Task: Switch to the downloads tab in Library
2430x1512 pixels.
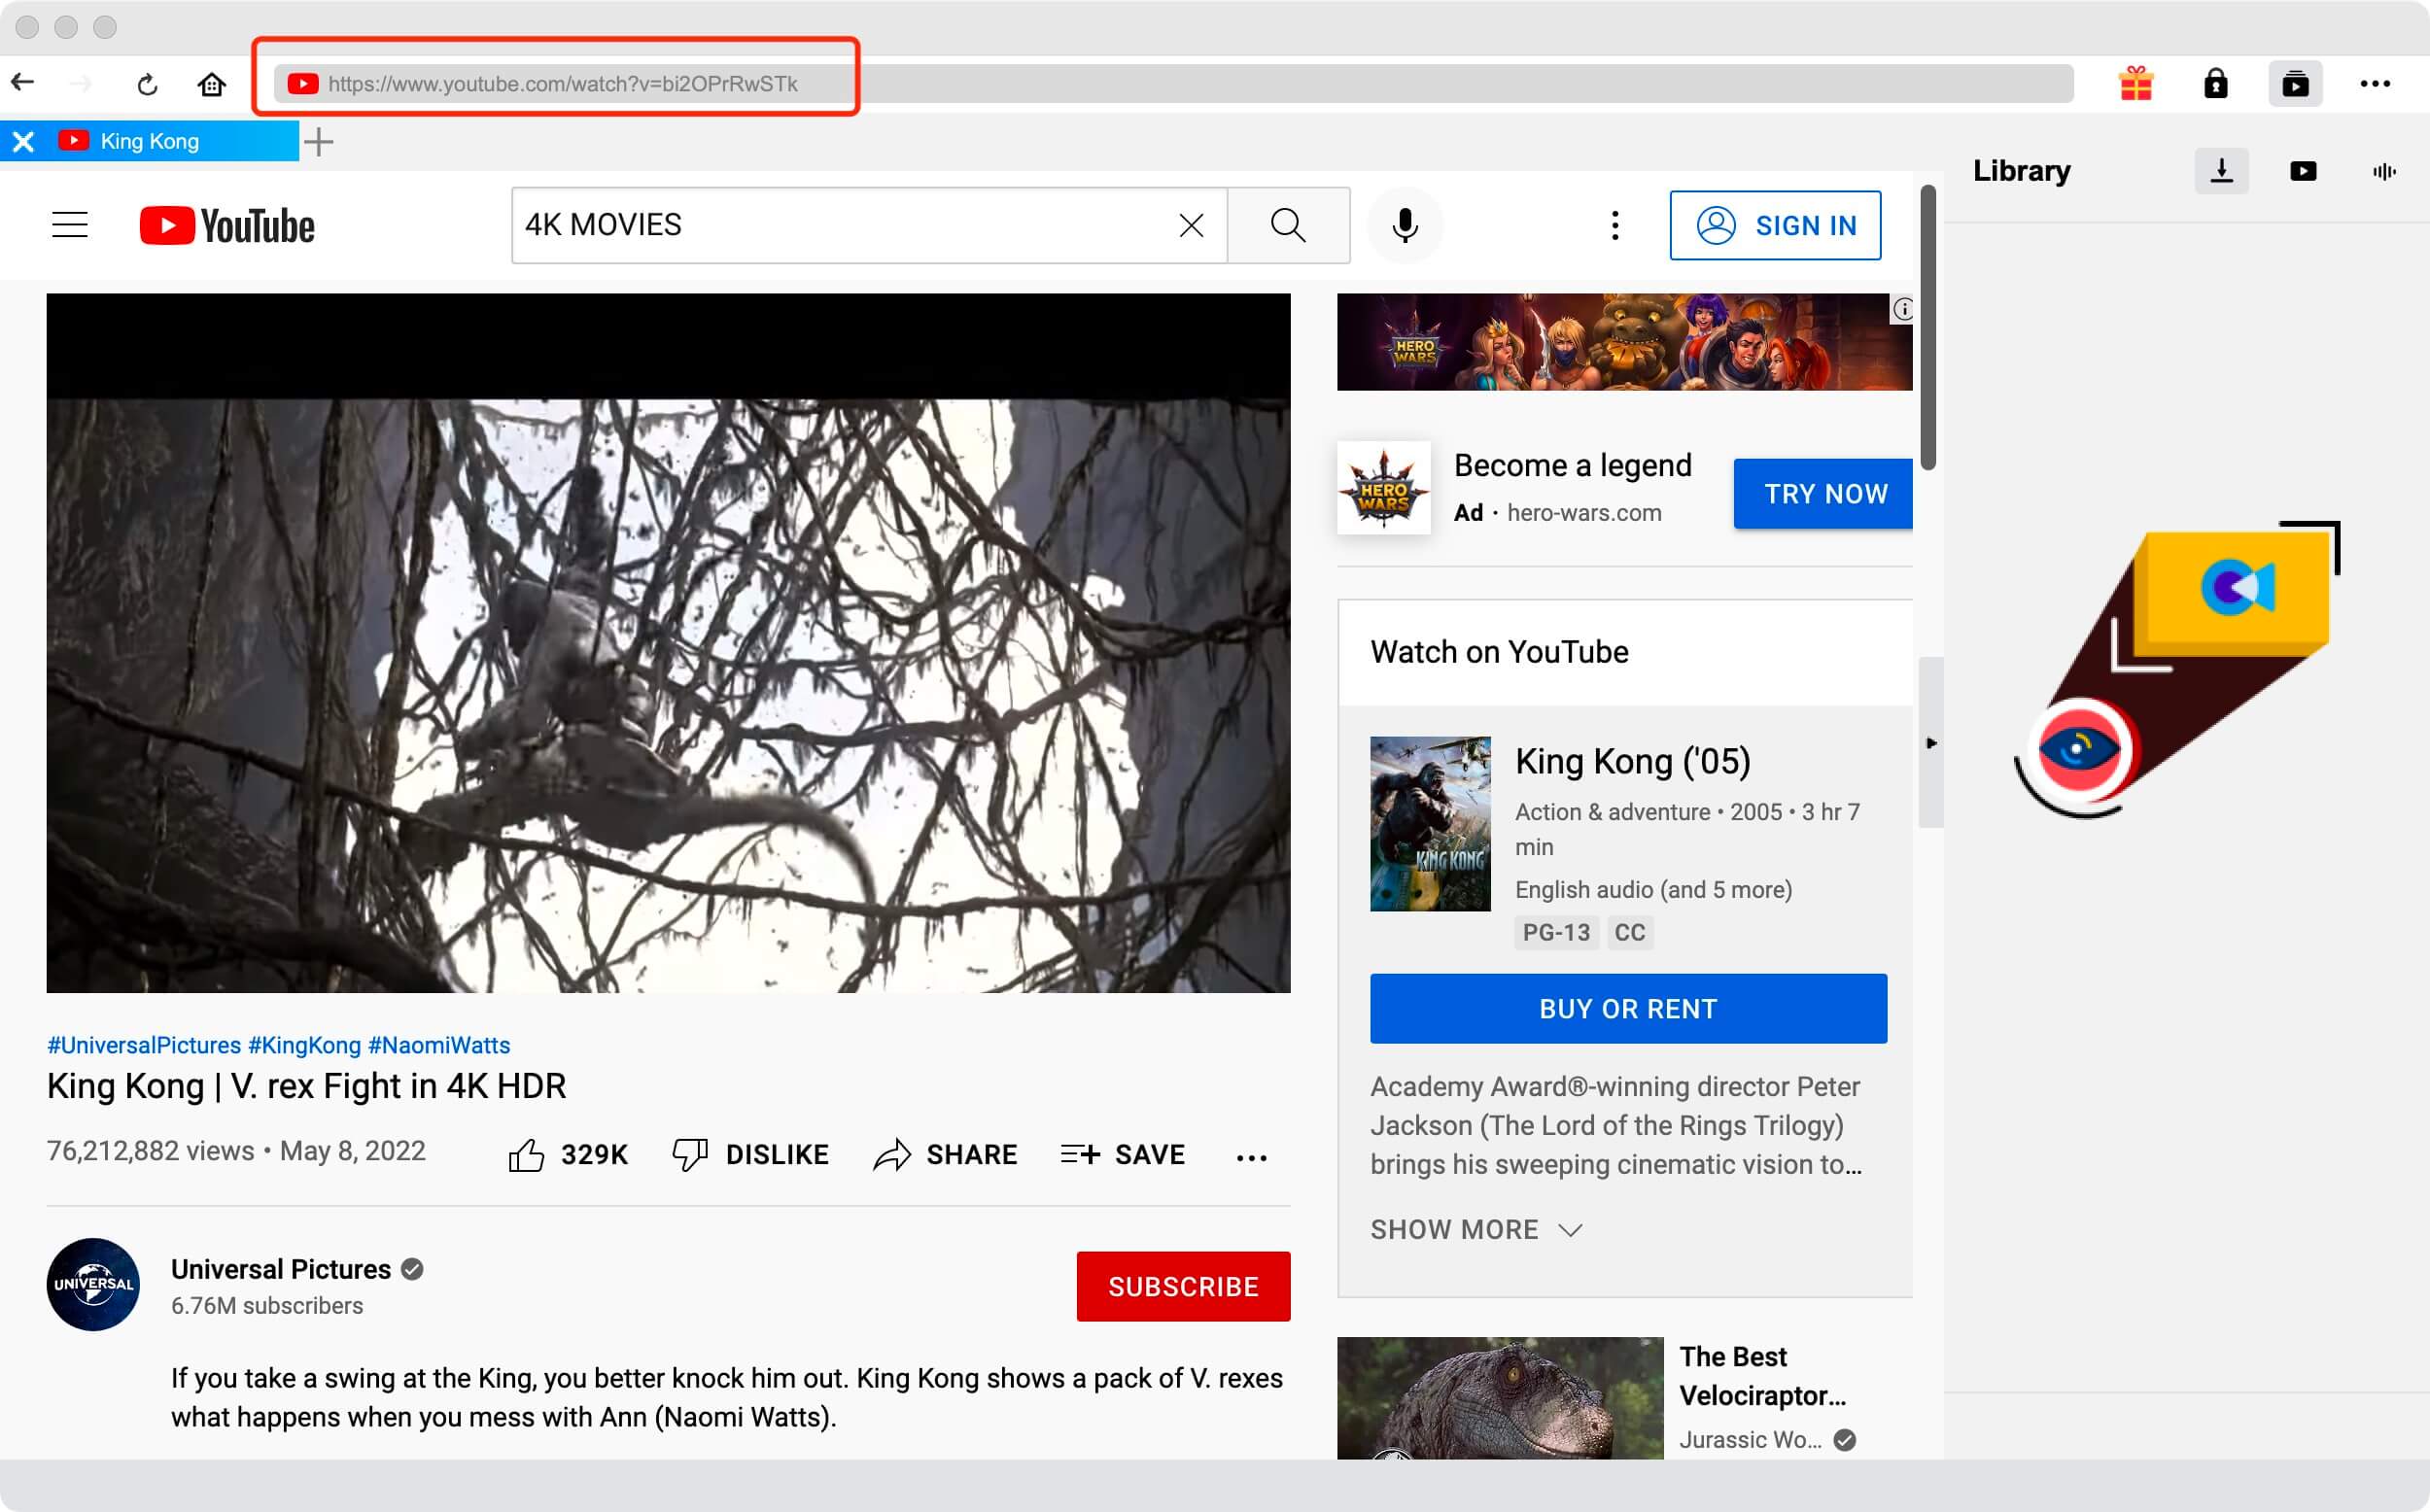Action: point(2222,171)
